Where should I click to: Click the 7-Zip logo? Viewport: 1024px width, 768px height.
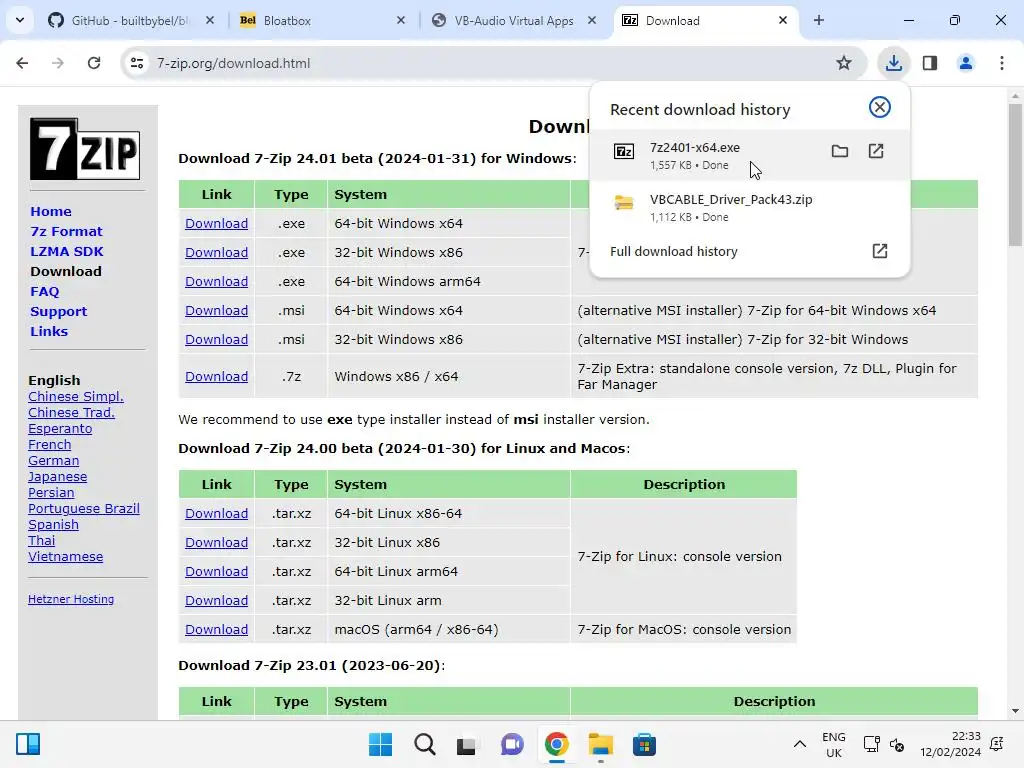pos(85,149)
